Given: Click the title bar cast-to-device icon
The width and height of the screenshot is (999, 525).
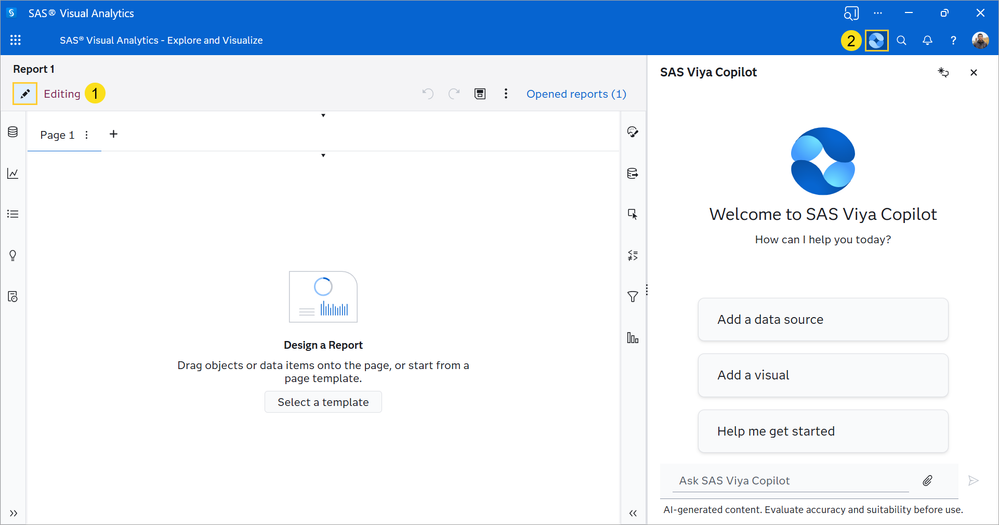Looking at the screenshot, I should pyautogui.click(x=851, y=13).
